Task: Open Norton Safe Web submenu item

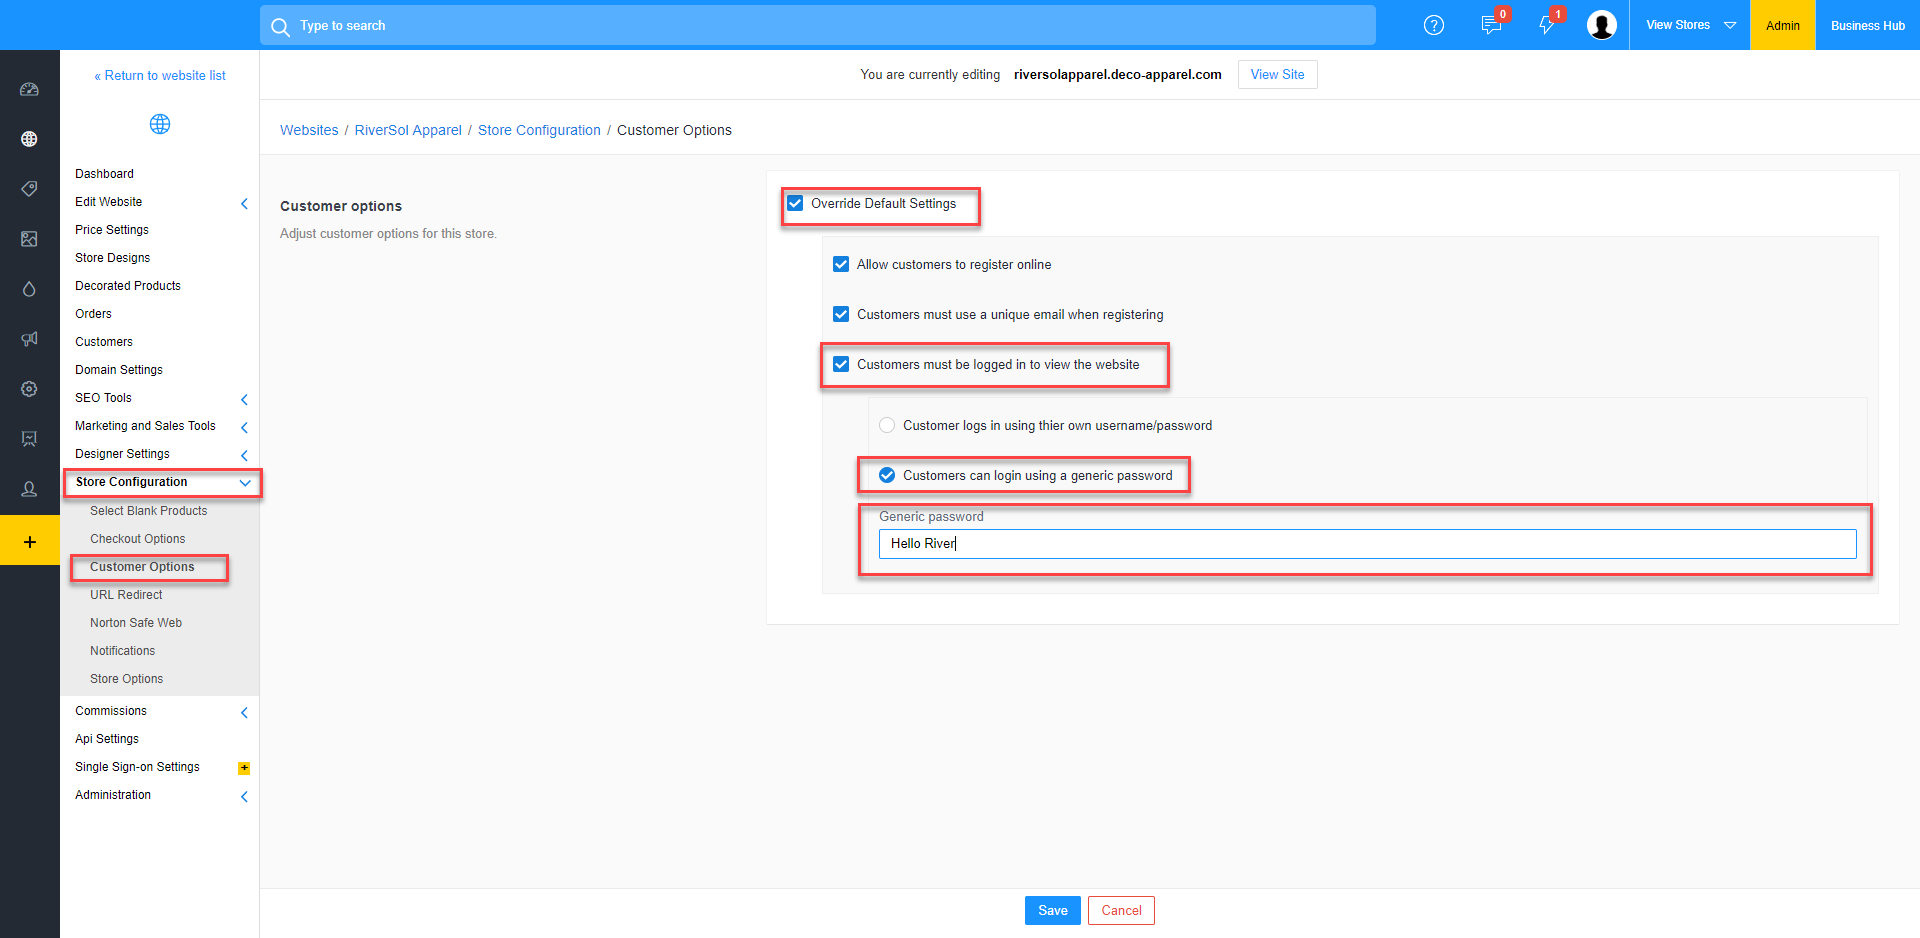Action: (x=136, y=623)
